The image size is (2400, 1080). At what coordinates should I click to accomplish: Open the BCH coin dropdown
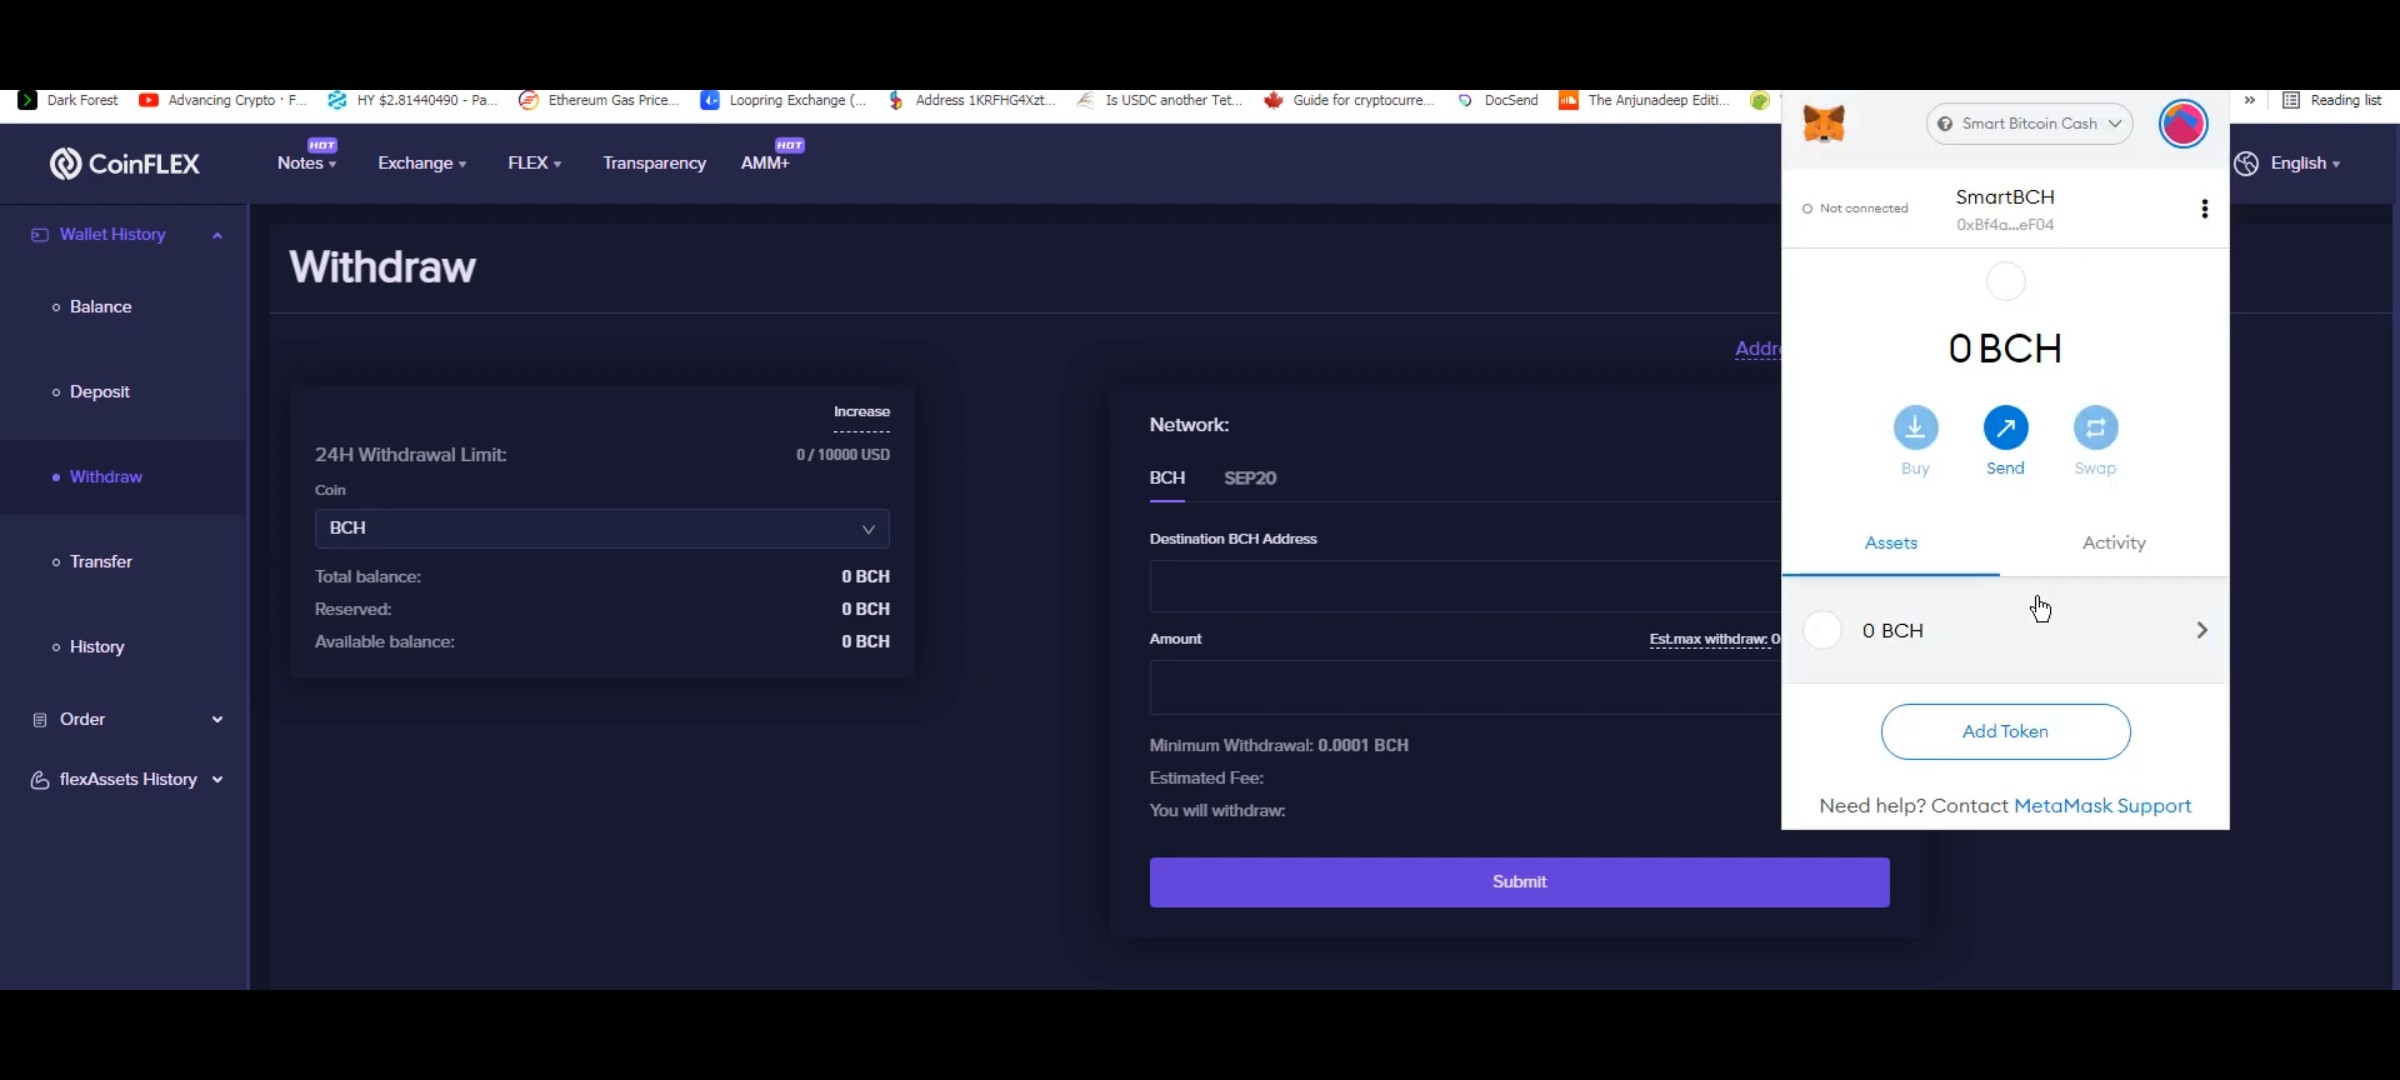pyautogui.click(x=602, y=528)
